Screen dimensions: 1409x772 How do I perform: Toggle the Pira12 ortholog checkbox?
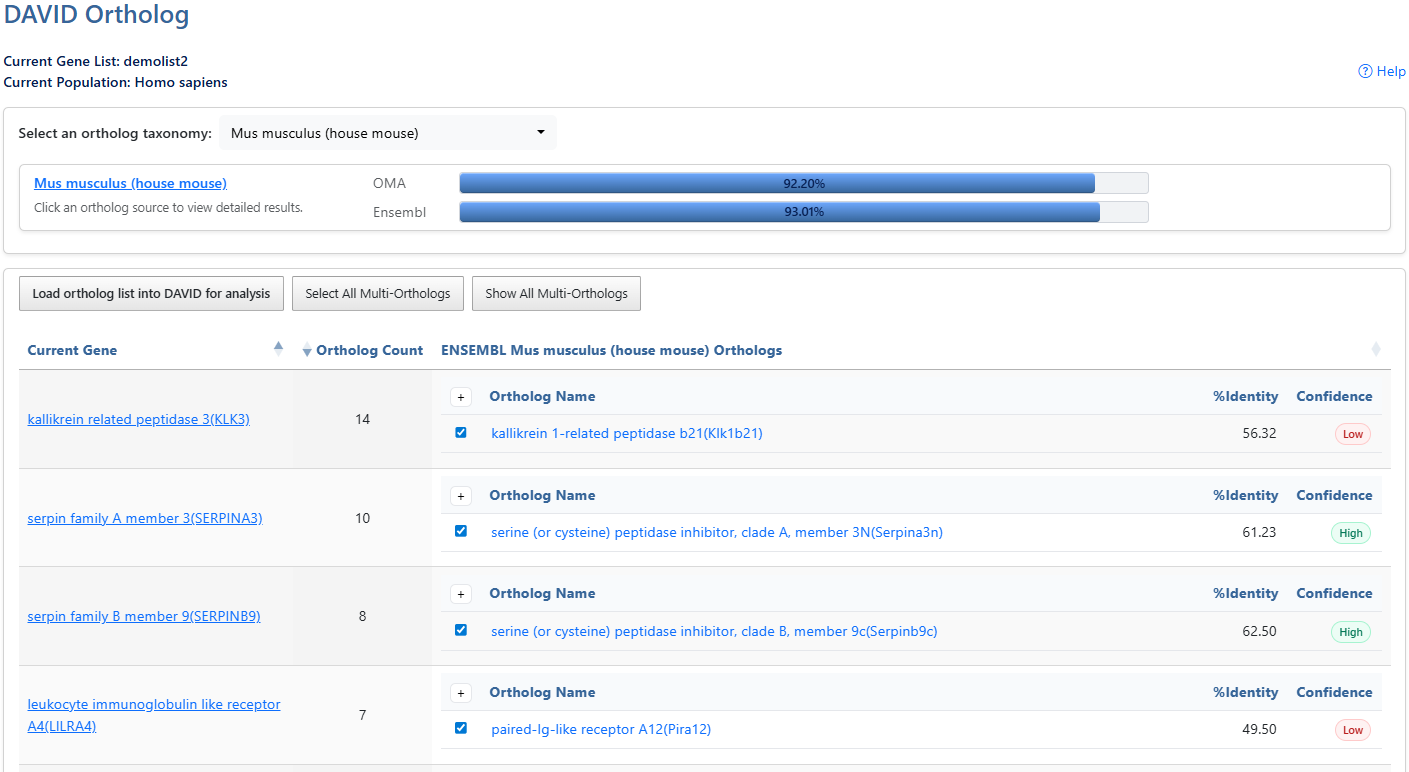pyautogui.click(x=461, y=728)
